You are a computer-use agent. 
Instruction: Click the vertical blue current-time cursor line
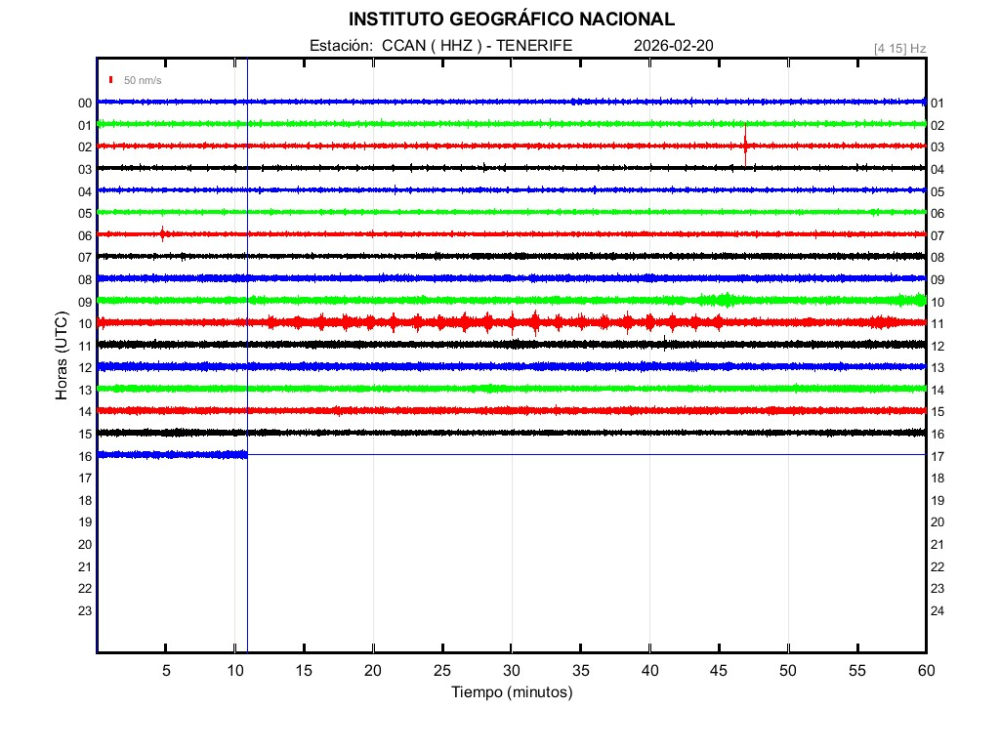click(247, 550)
